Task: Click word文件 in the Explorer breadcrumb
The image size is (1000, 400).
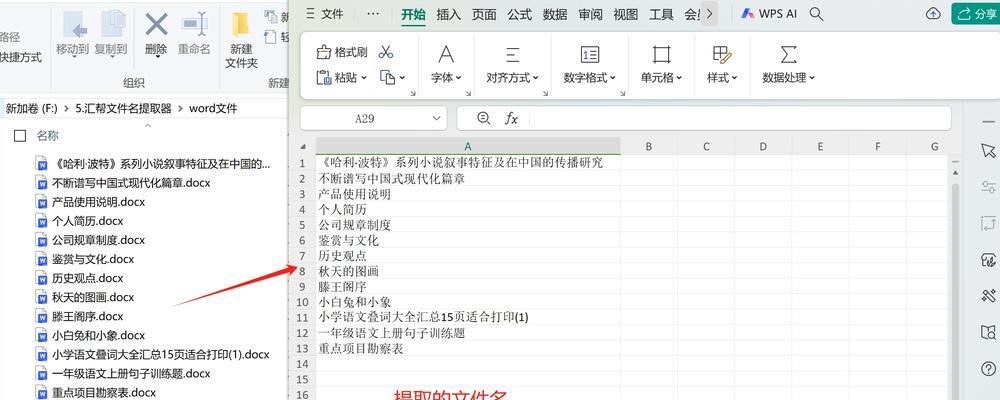Action: click(x=213, y=108)
